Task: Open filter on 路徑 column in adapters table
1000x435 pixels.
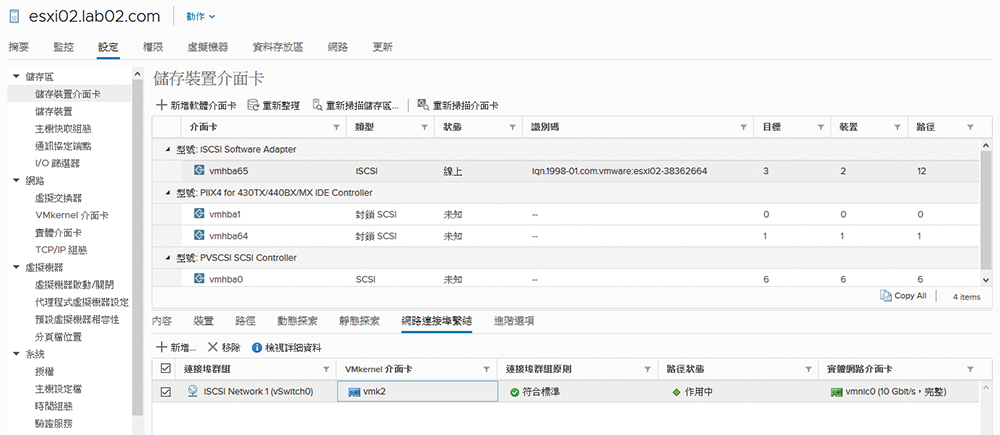Action: pos(970,128)
